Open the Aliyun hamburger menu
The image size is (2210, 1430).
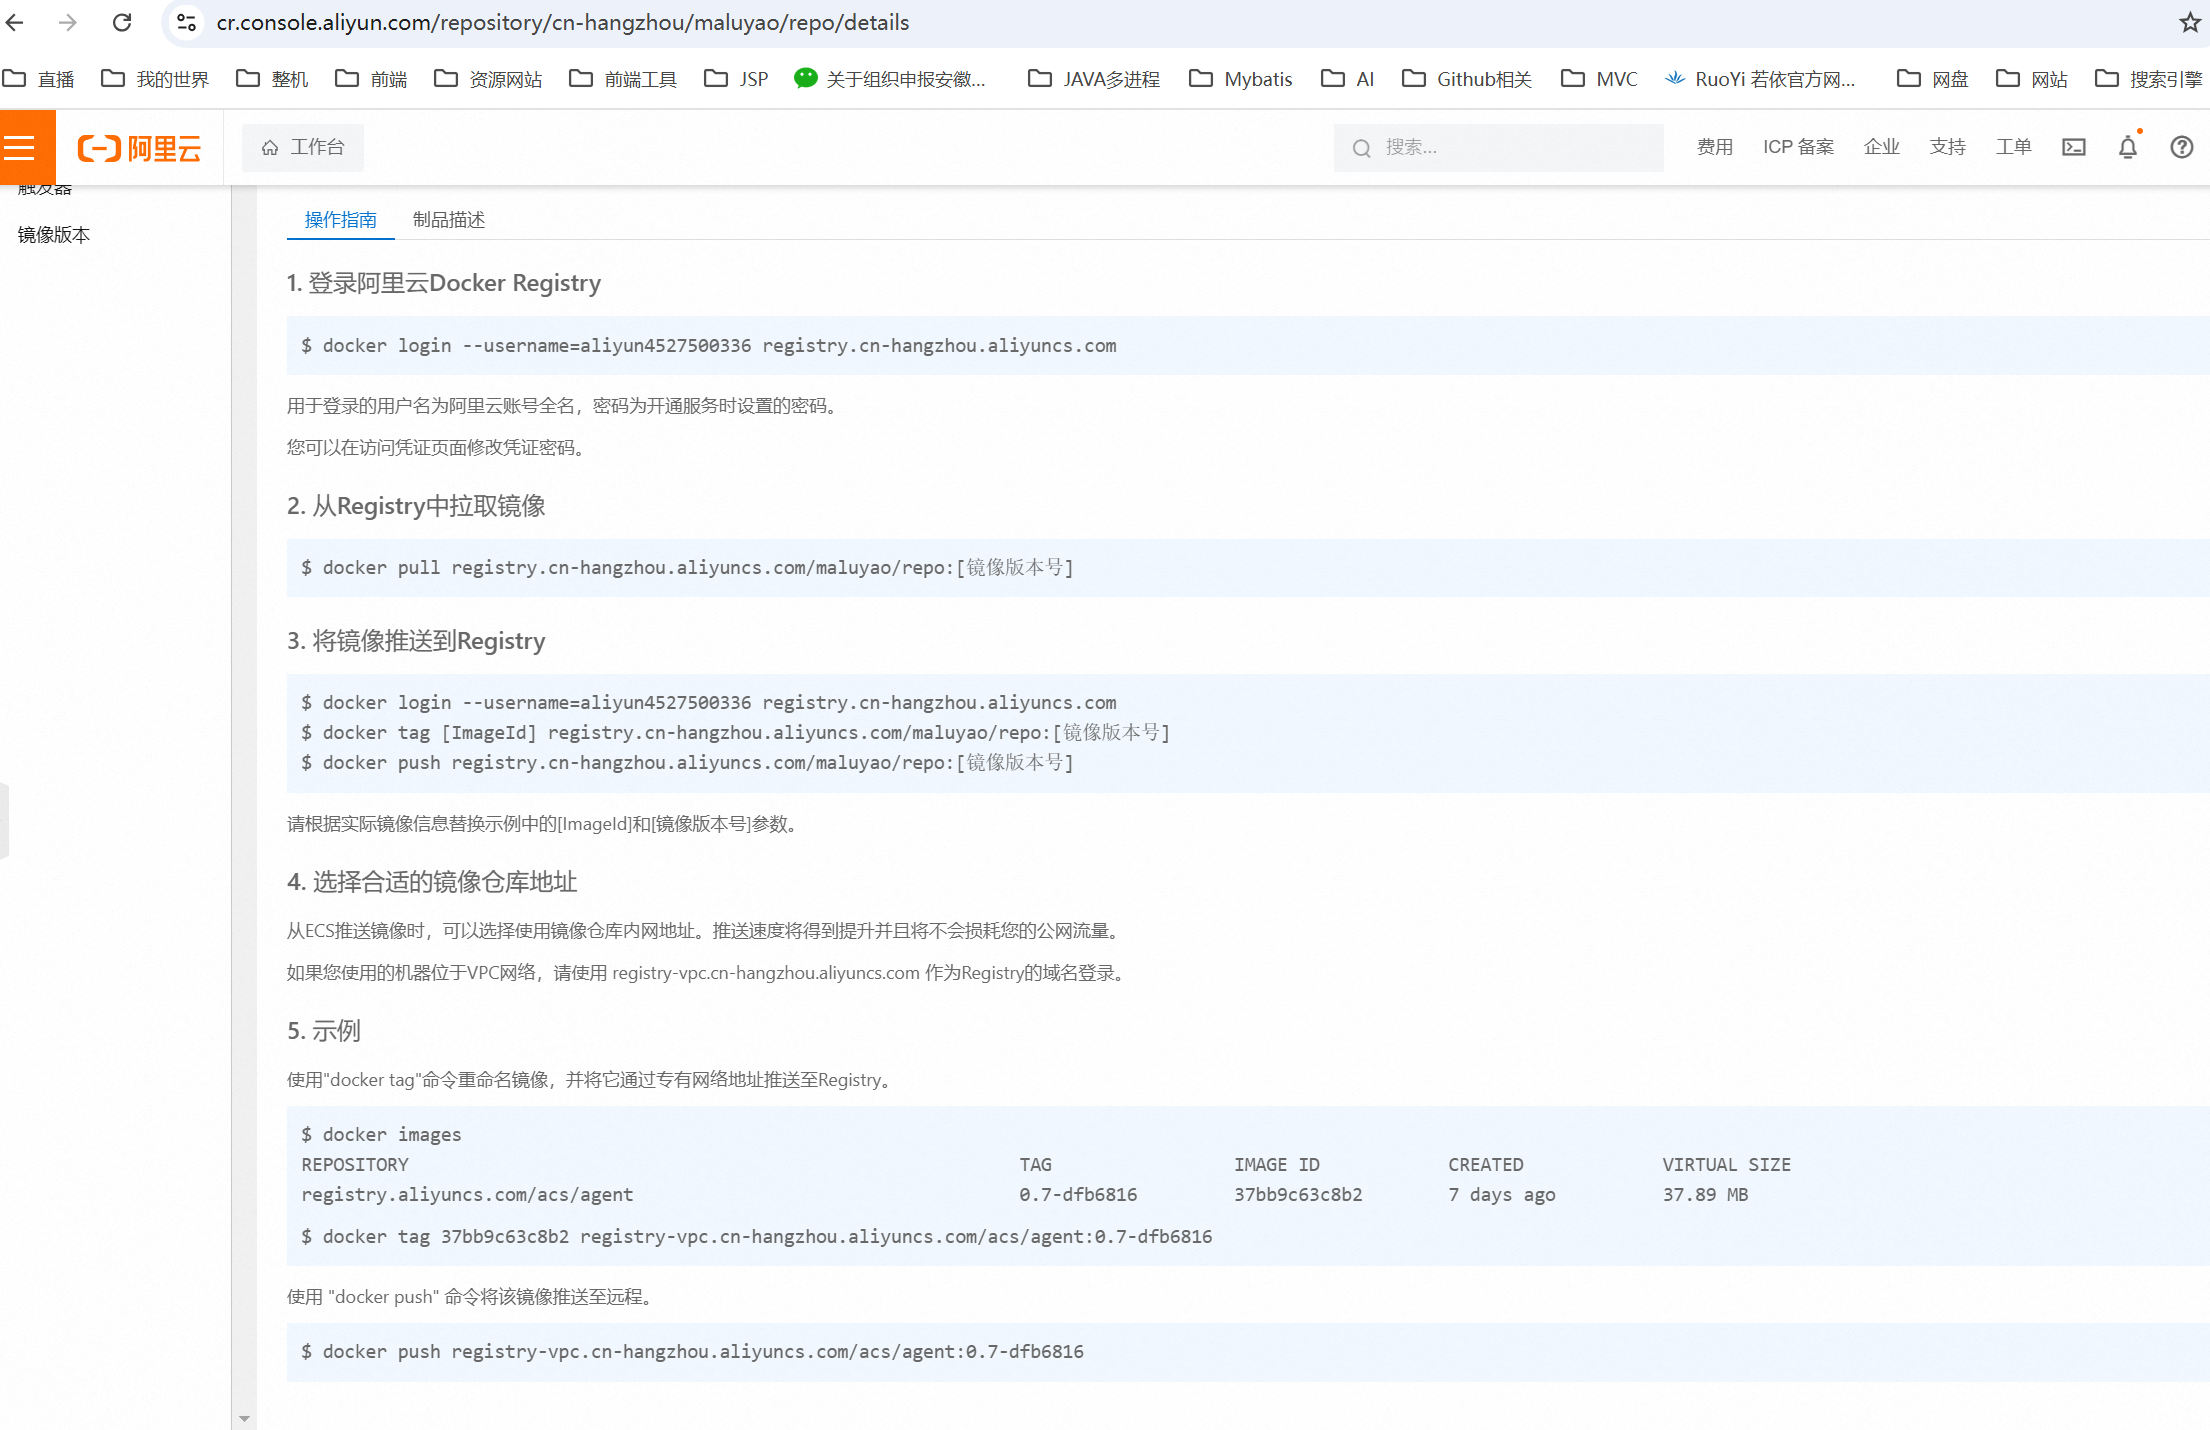[20, 148]
